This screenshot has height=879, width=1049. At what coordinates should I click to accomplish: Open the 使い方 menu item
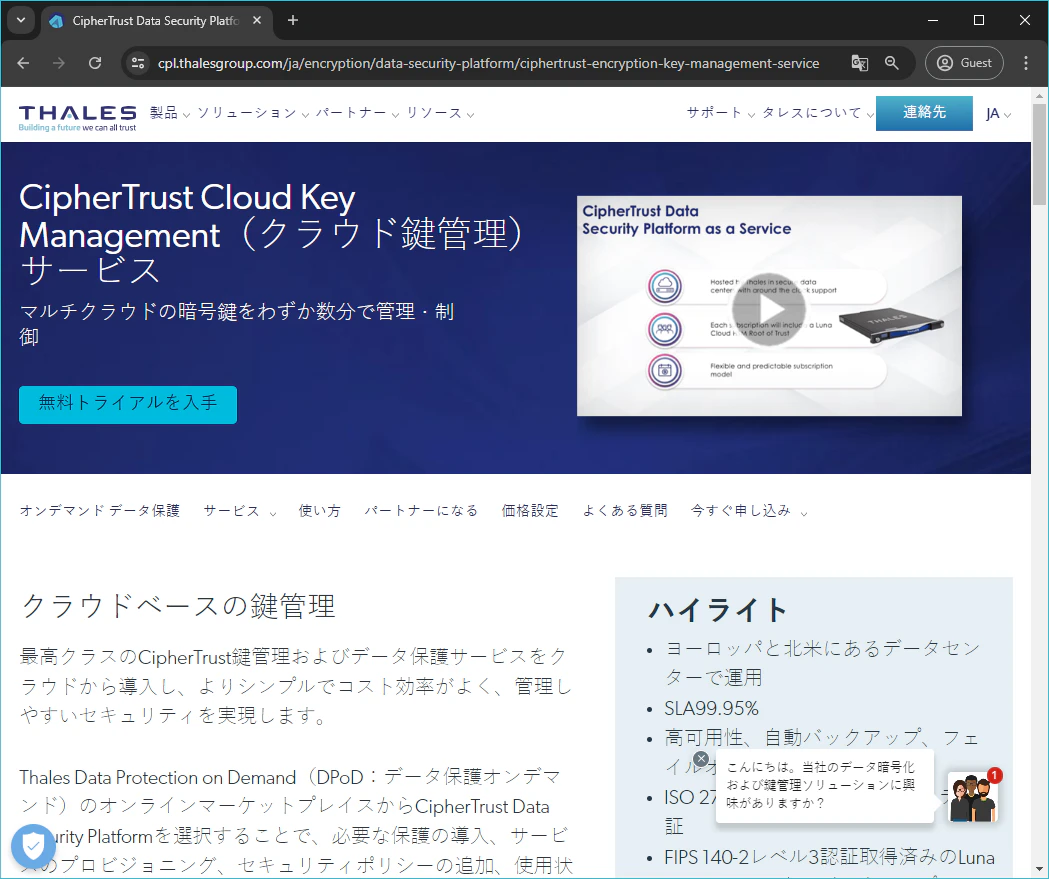coord(319,510)
